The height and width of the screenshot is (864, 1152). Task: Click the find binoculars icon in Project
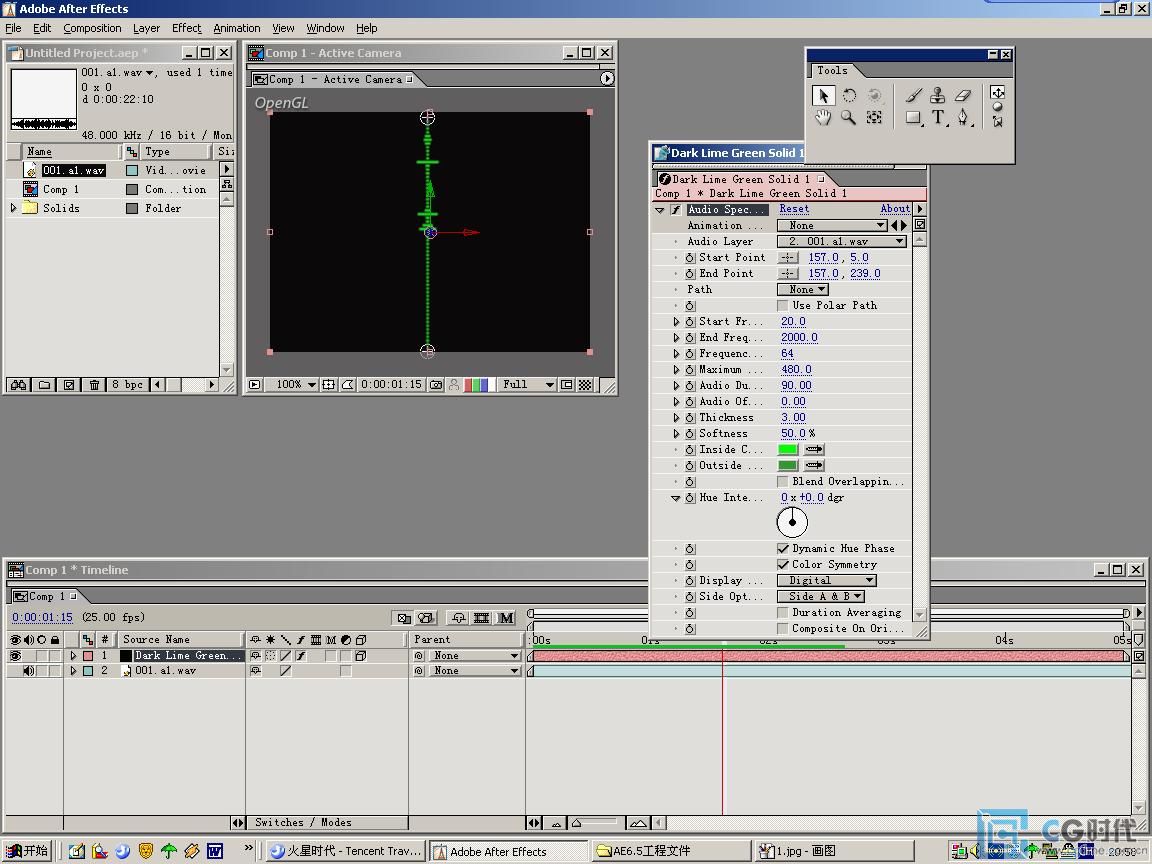point(18,384)
